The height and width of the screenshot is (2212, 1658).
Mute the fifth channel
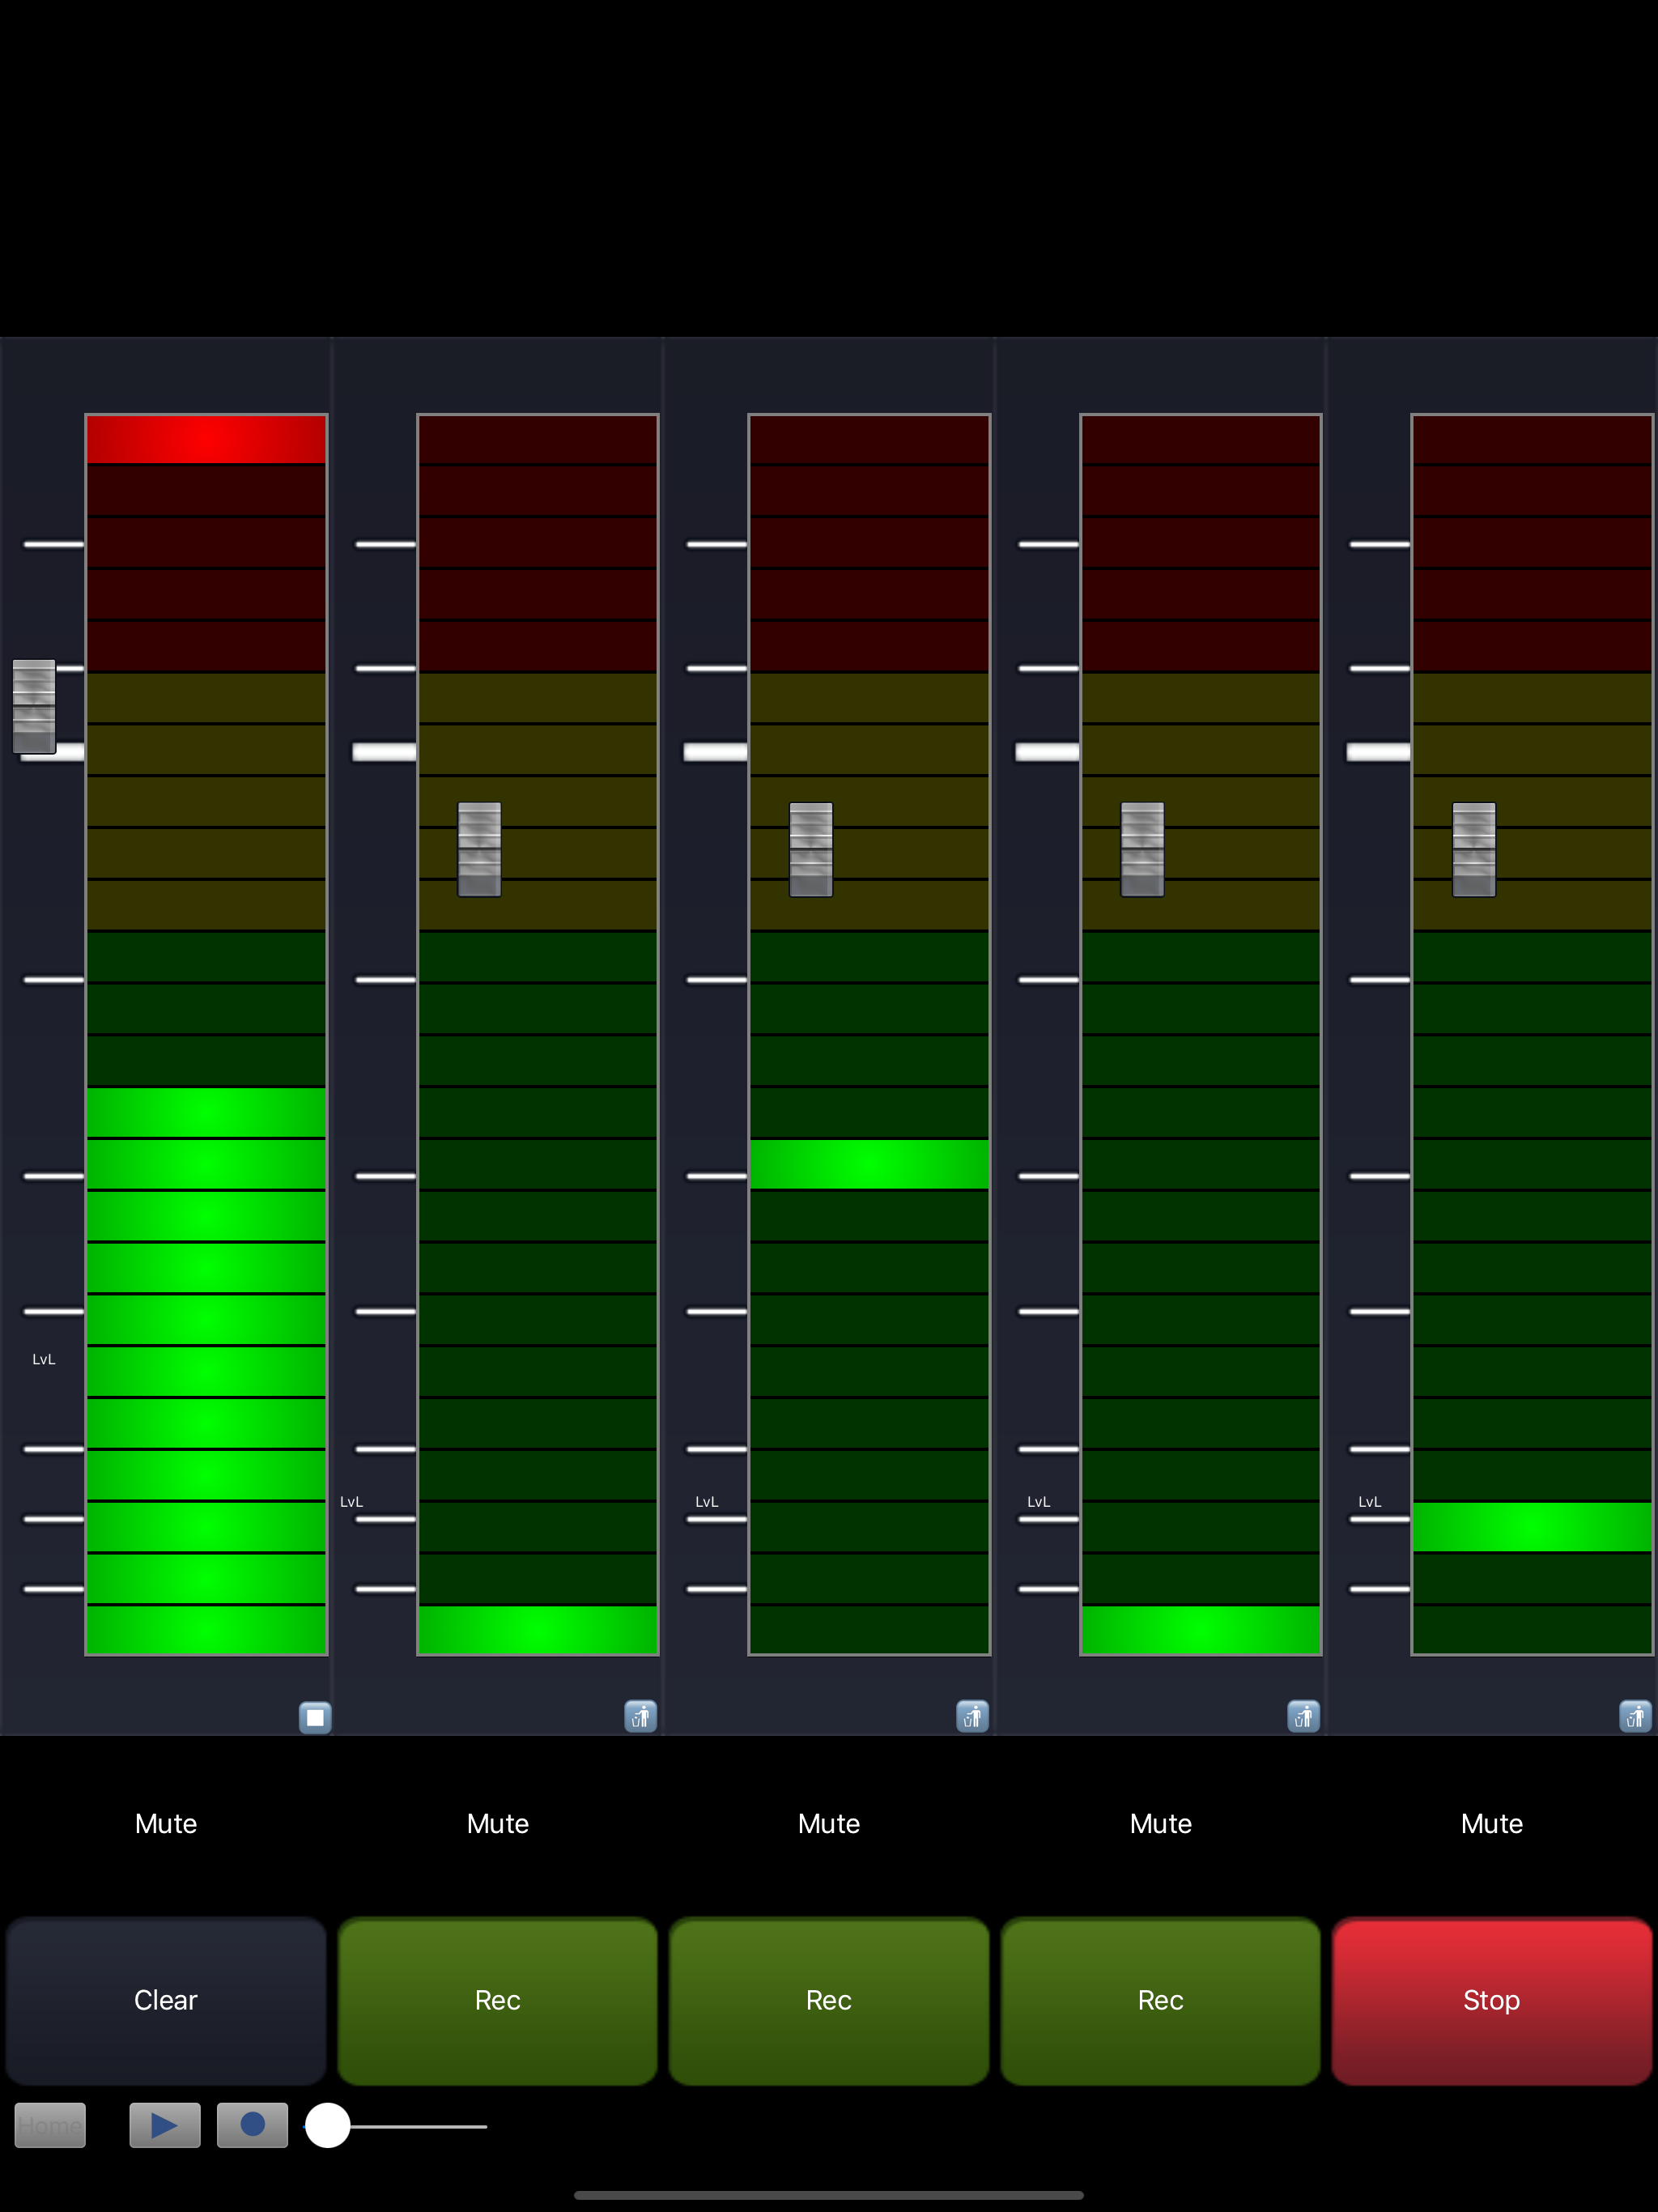click(1491, 1824)
